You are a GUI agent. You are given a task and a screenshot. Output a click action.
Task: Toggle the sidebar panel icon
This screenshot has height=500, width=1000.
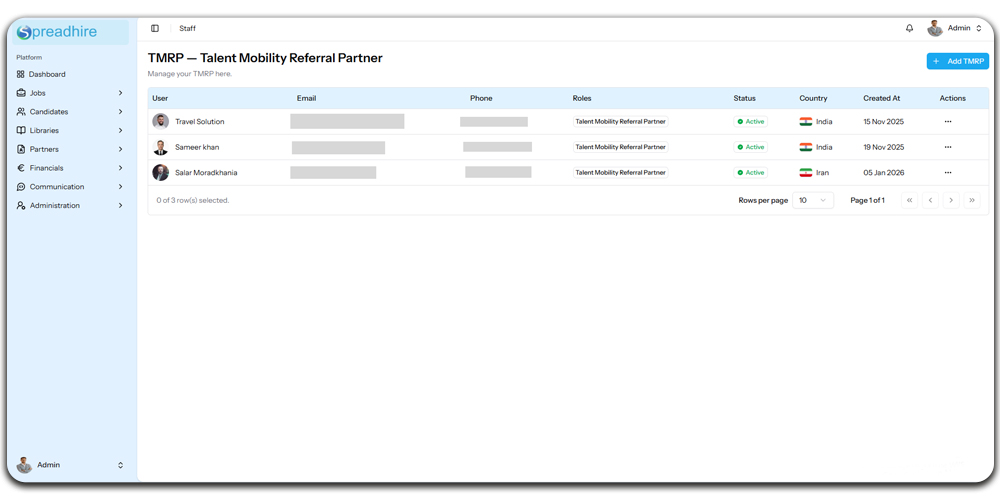[x=155, y=28]
